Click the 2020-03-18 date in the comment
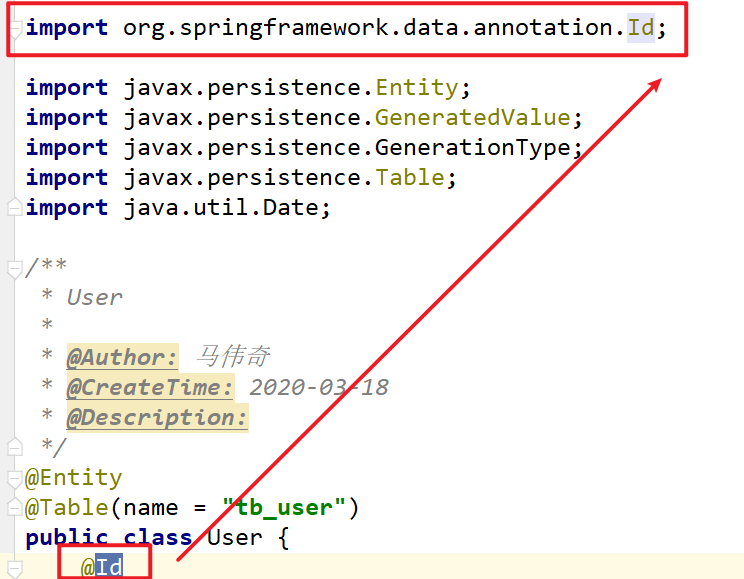The height and width of the screenshot is (579, 744). tap(319, 387)
